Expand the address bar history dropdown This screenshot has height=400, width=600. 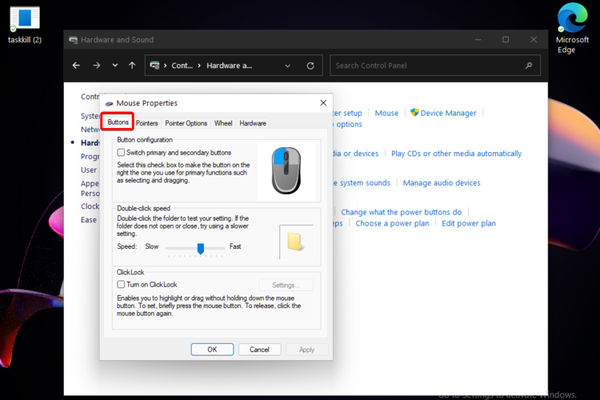tap(289, 66)
